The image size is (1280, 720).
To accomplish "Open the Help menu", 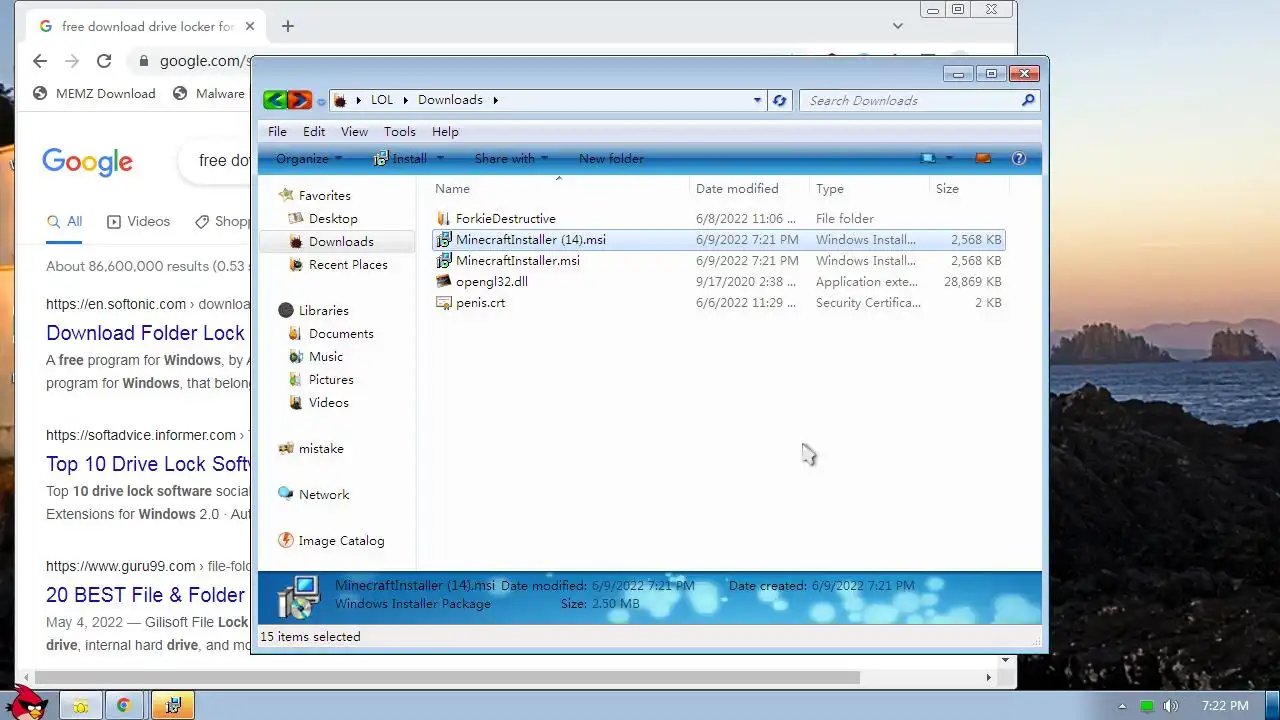I will click(445, 131).
